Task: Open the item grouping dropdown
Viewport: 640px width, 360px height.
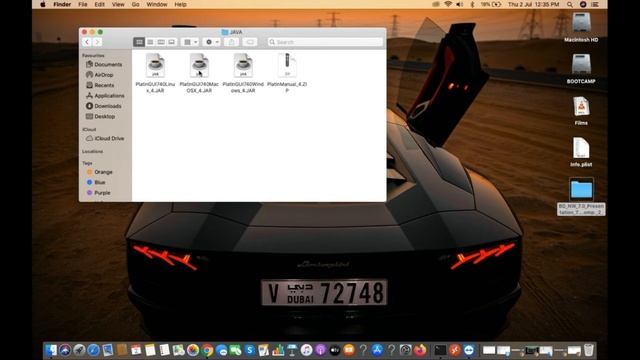Action: pos(190,42)
